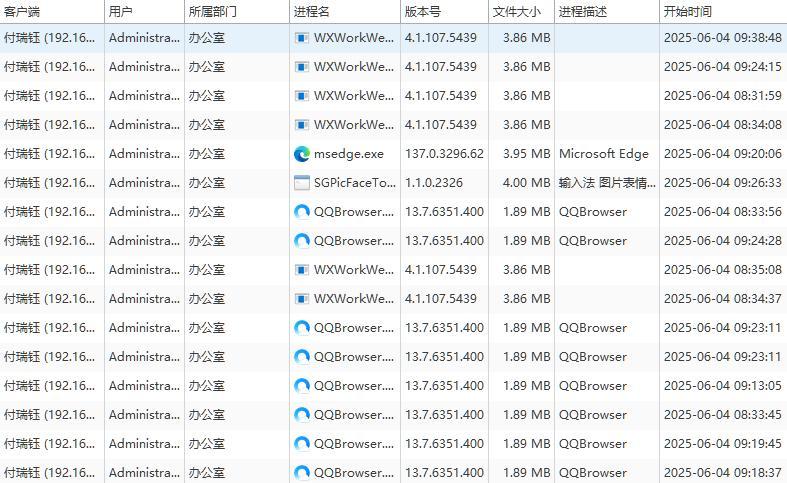
Task: Click QQBrowser icon in the 09:24:28 row
Action: click(302, 241)
